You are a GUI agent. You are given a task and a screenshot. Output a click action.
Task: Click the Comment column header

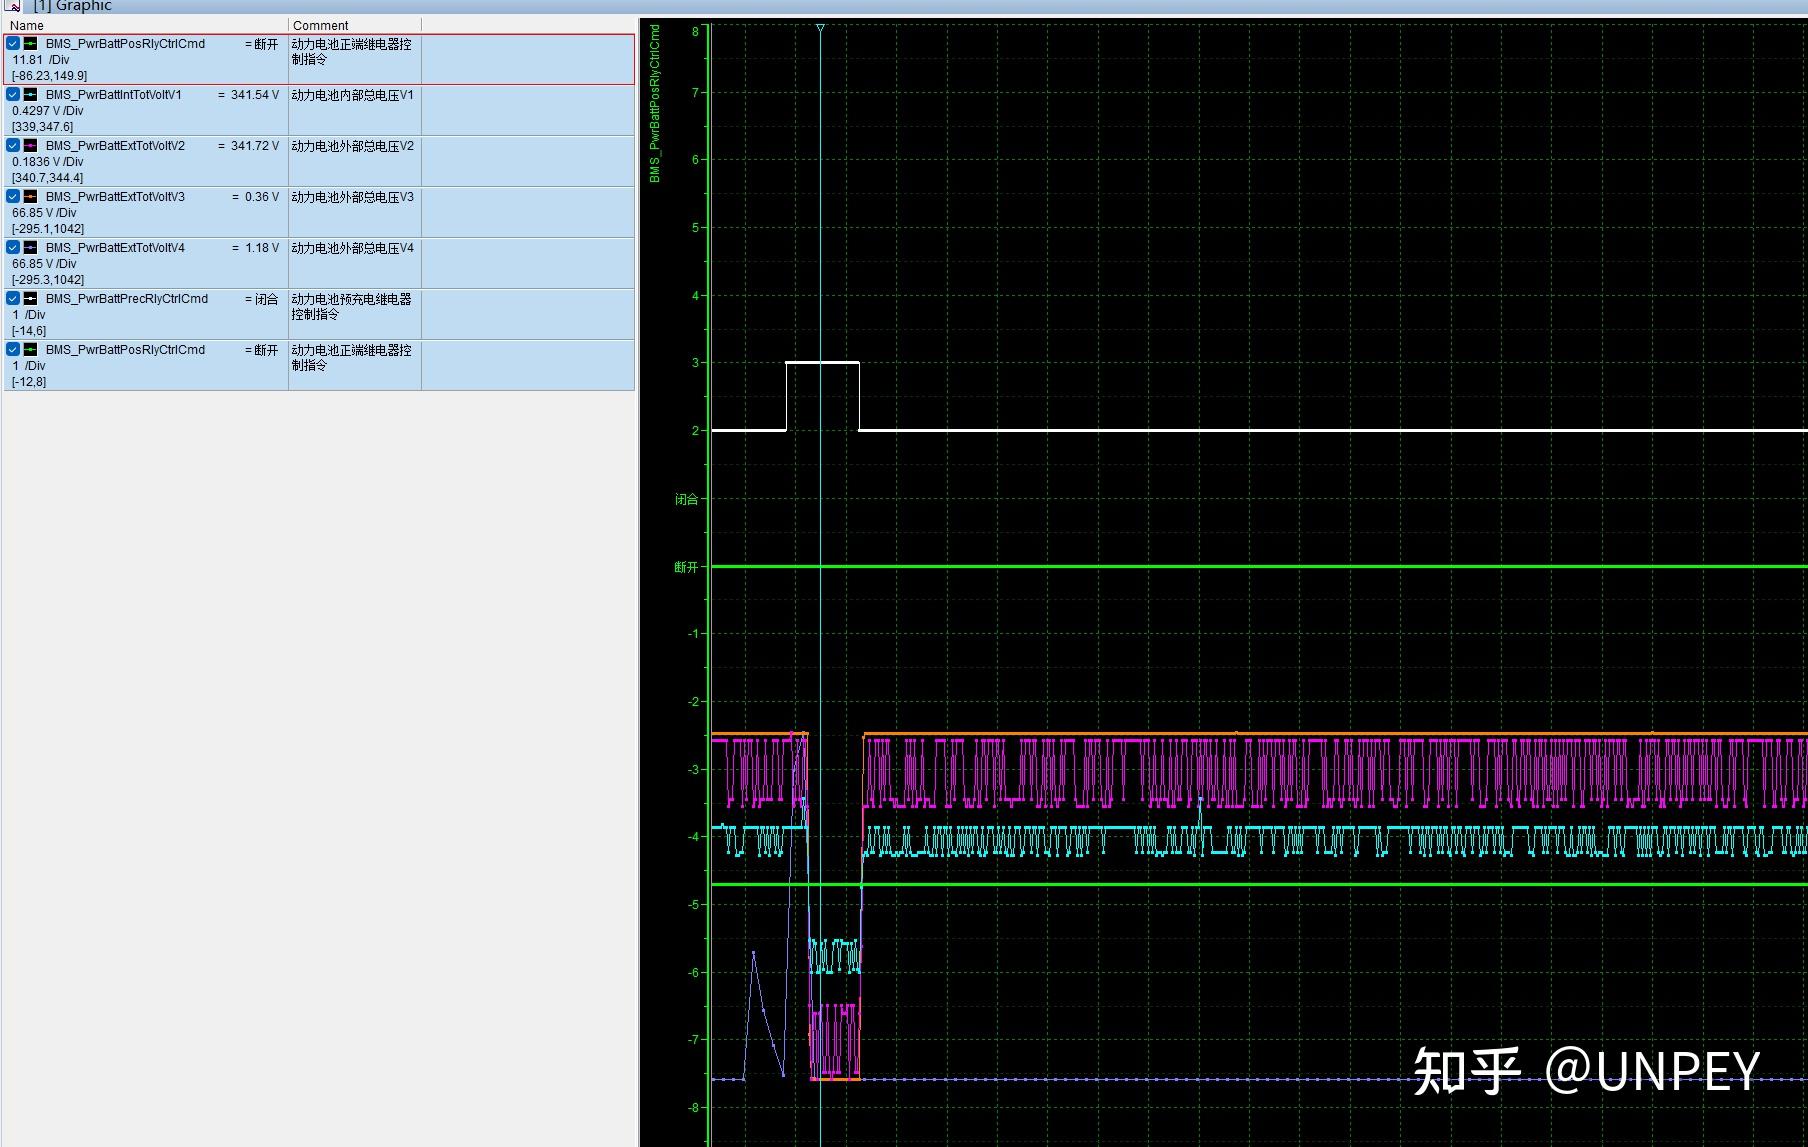[321, 25]
